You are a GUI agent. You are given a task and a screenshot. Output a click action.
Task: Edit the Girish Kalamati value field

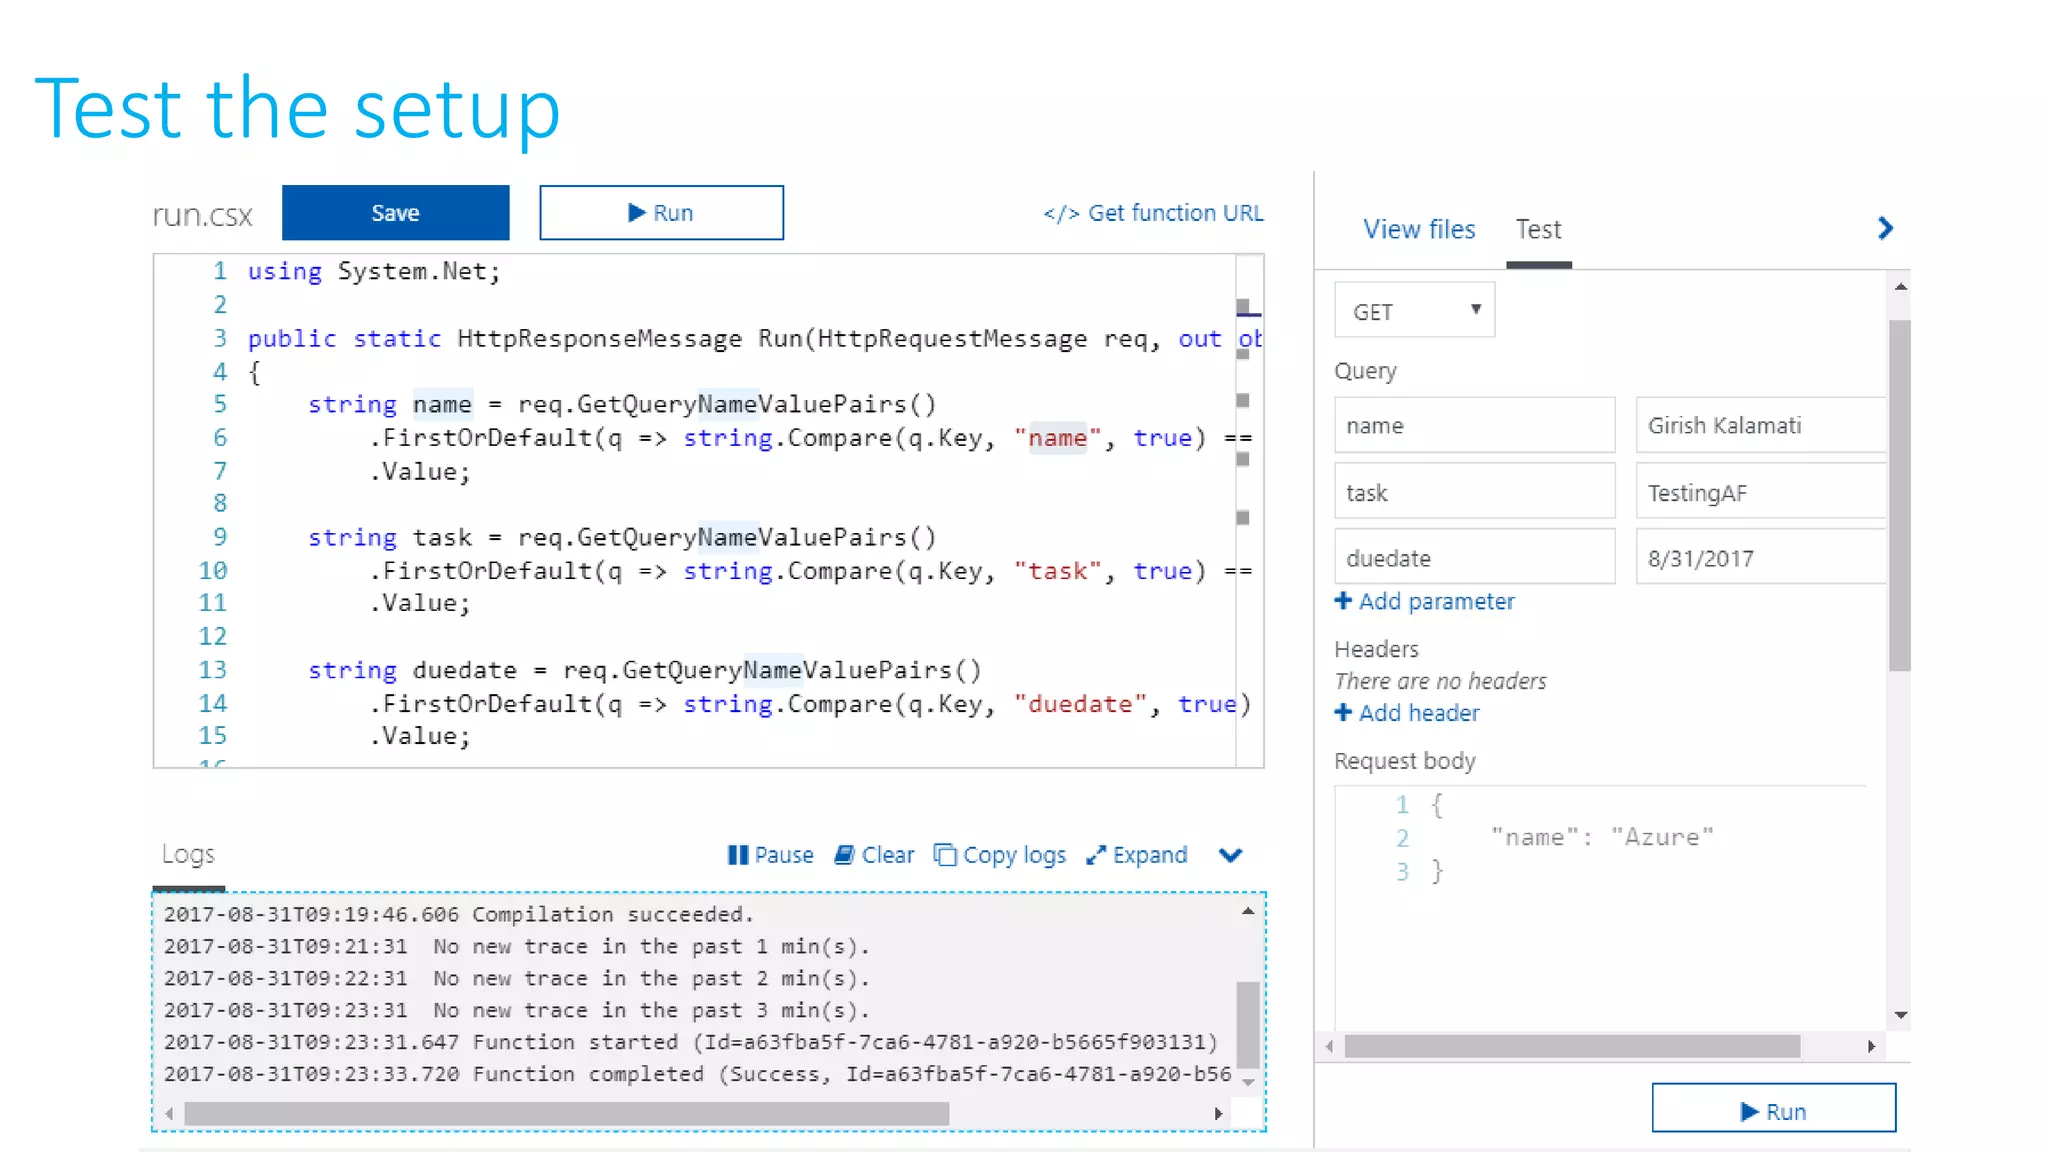point(1760,425)
